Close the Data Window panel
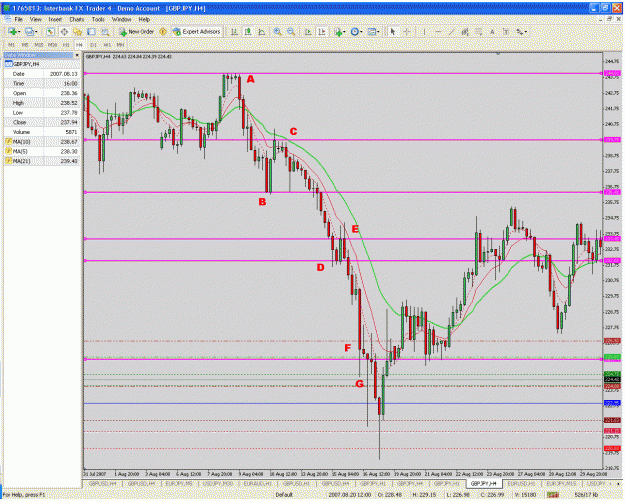 tap(77, 55)
